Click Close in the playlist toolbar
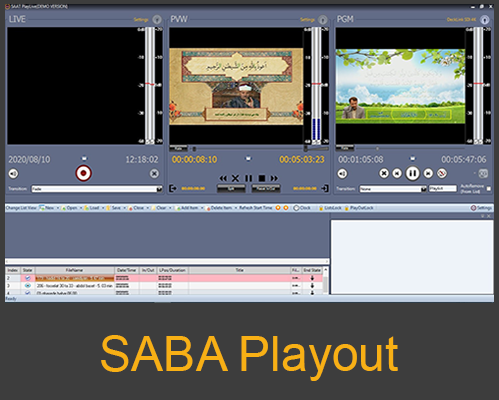This screenshot has width=499, height=400. click(x=136, y=208)
